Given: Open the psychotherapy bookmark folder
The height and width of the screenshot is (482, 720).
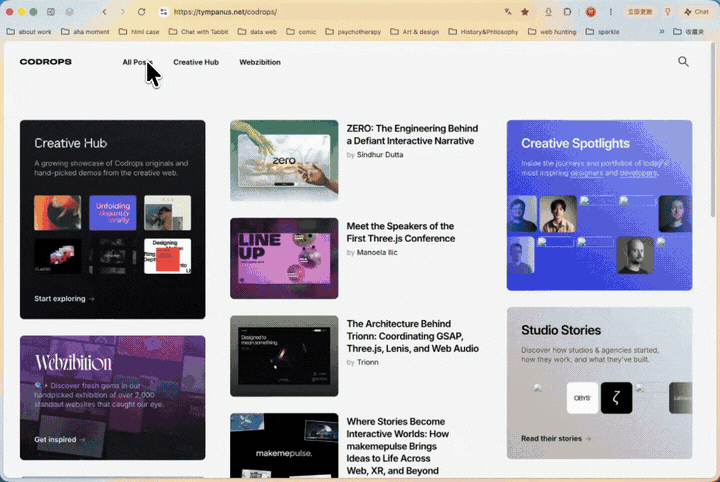Looking at the screenshot, I should tap(354, 32).
